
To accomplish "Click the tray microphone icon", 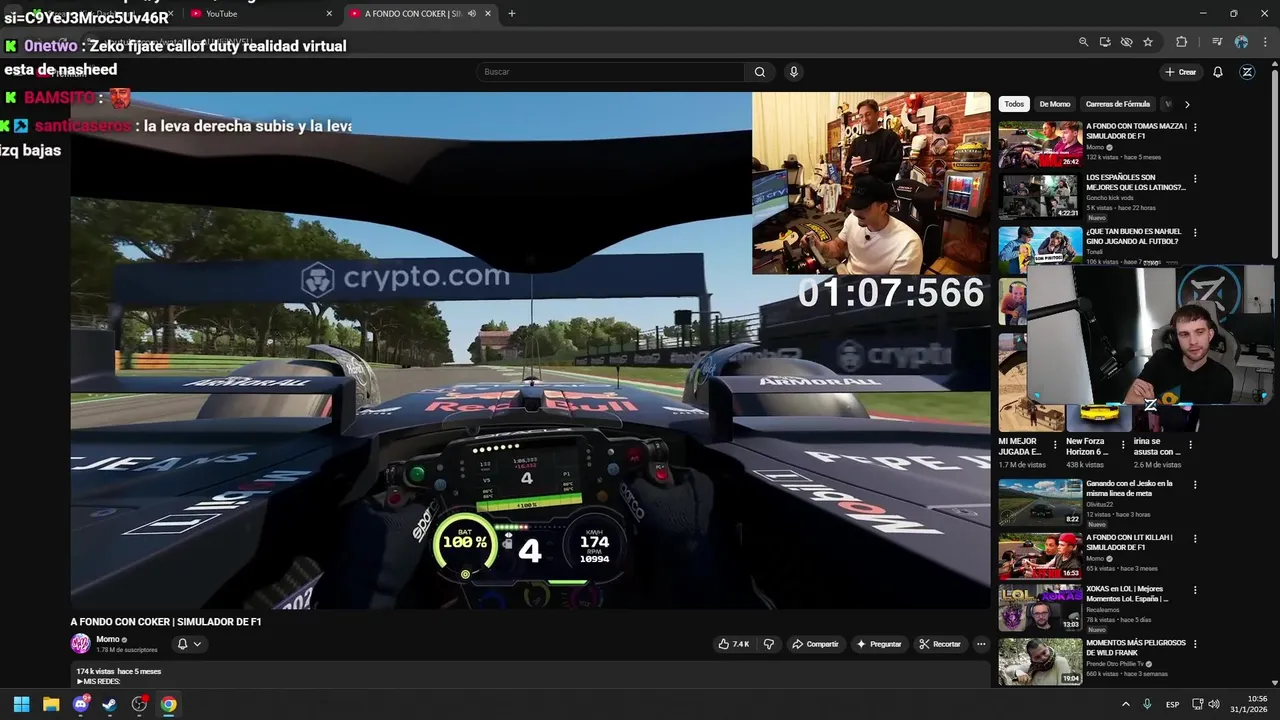I will [1147, 704].
